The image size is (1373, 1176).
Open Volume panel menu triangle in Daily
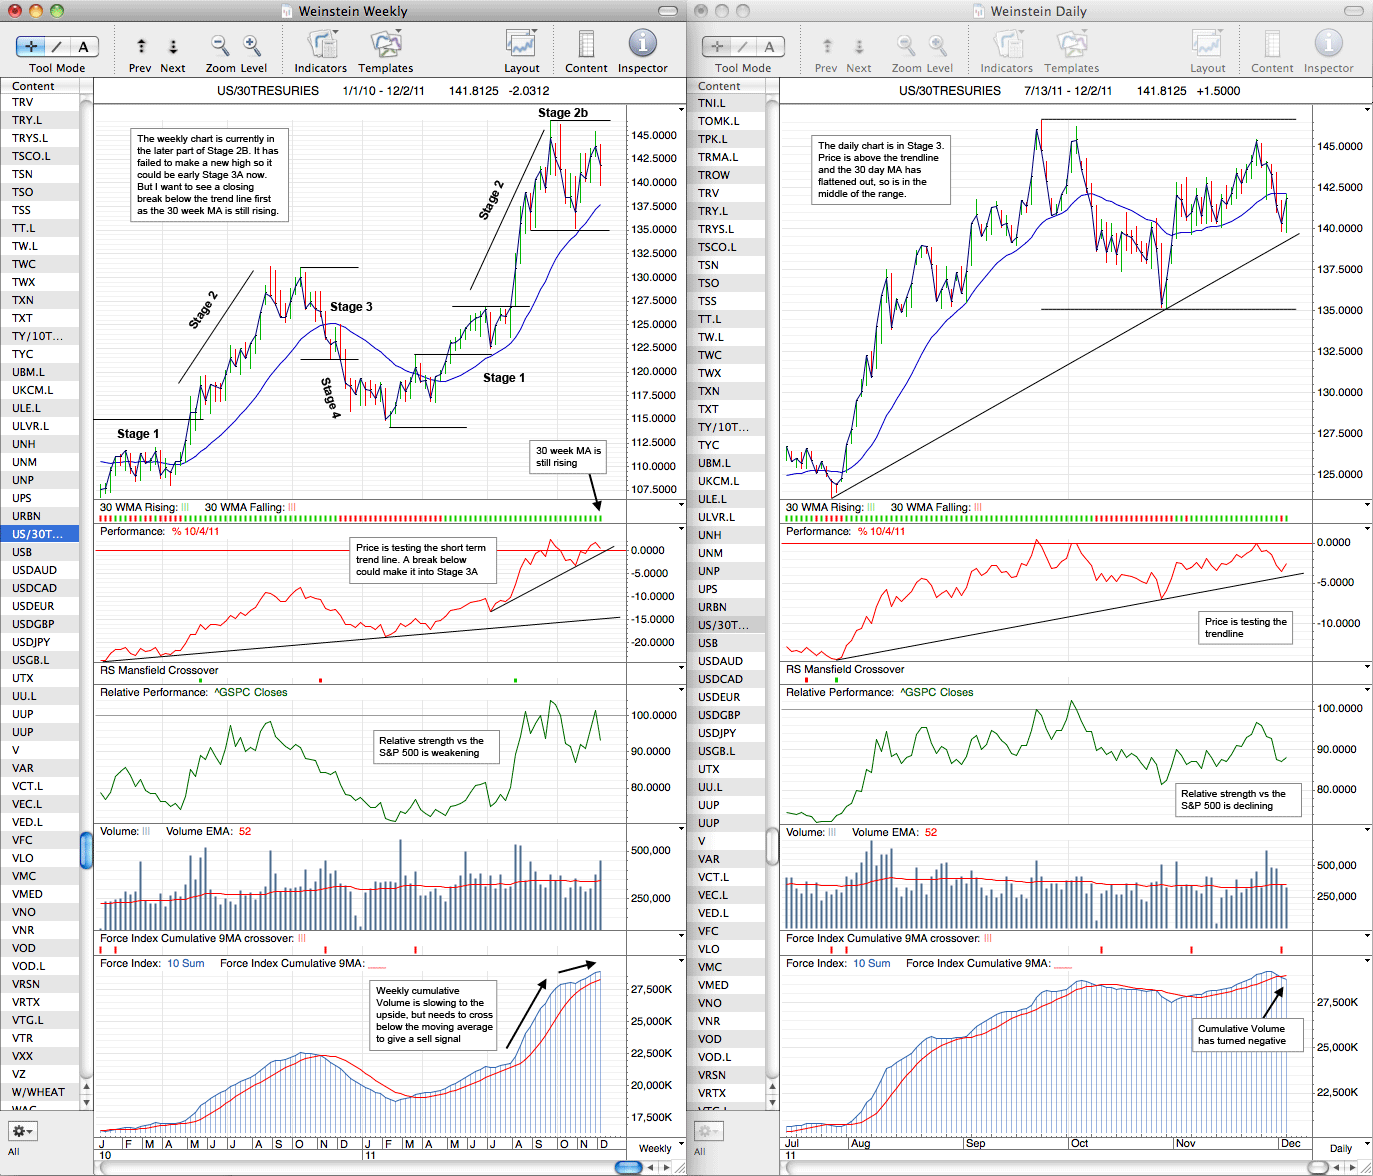click(1367, 829)
